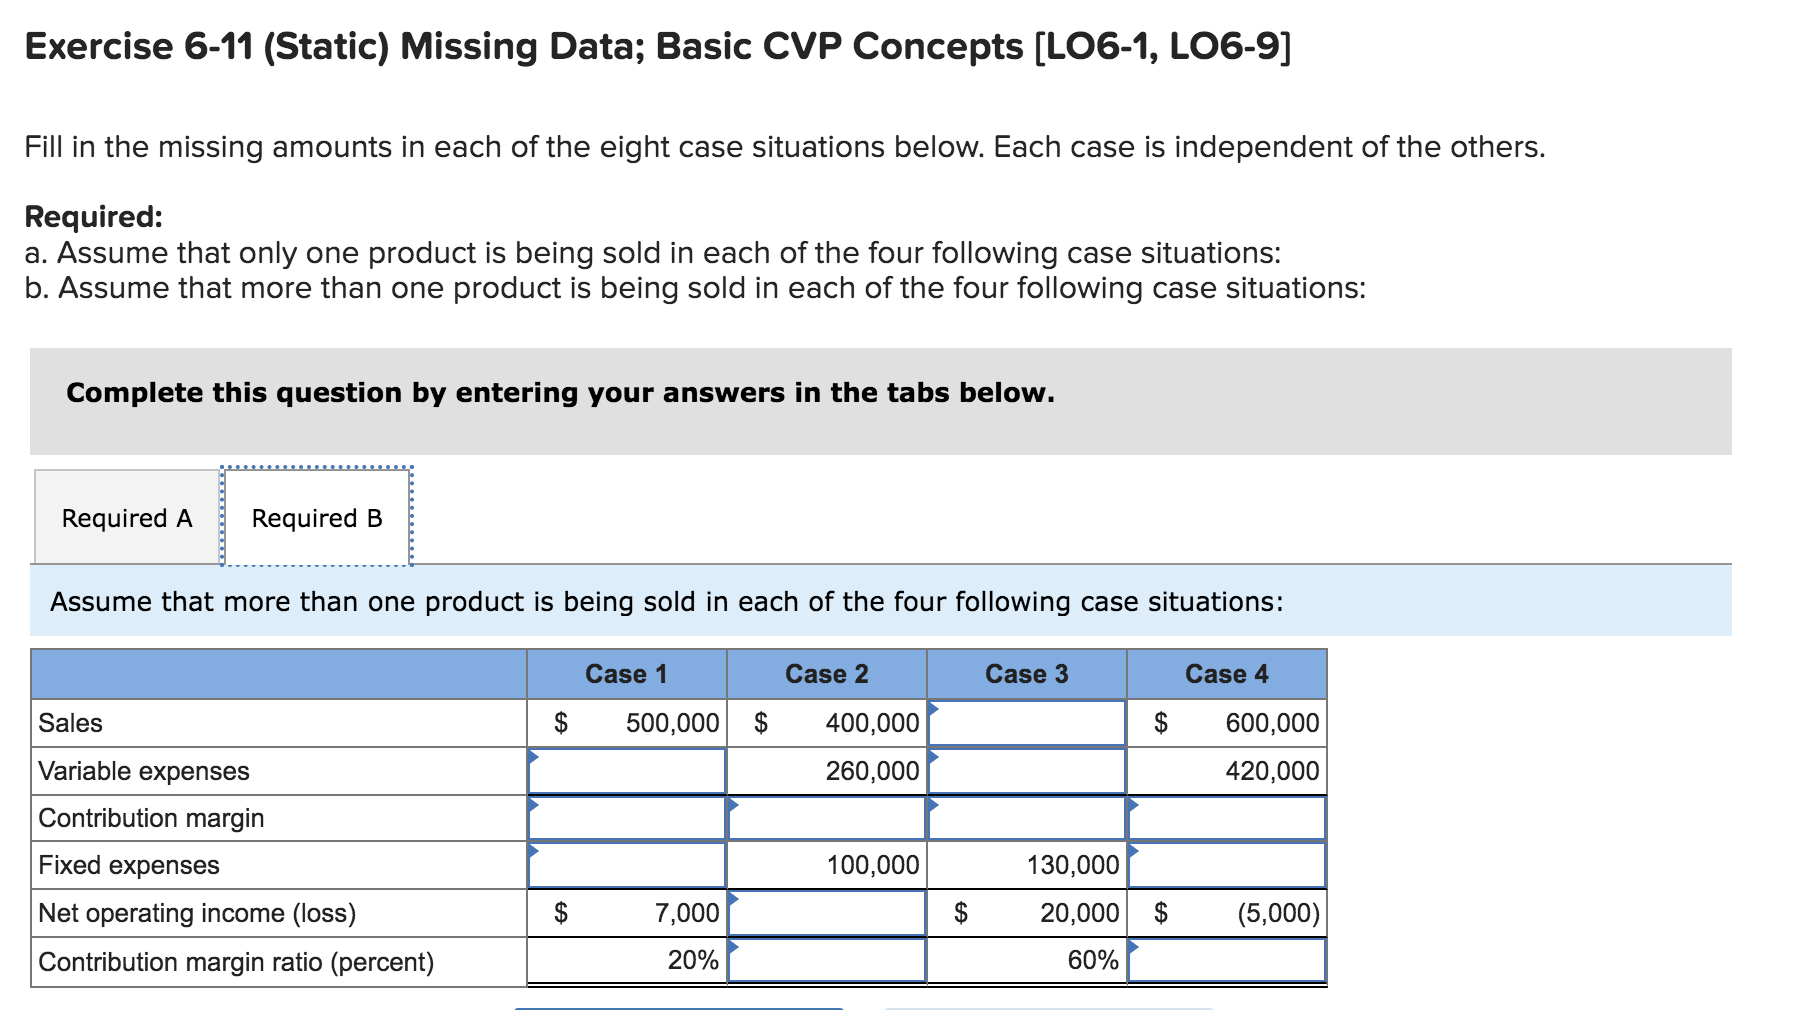Click the Variable expenses input for Case 1
The image size is (1800, 1010).
(x=625, y=770)
